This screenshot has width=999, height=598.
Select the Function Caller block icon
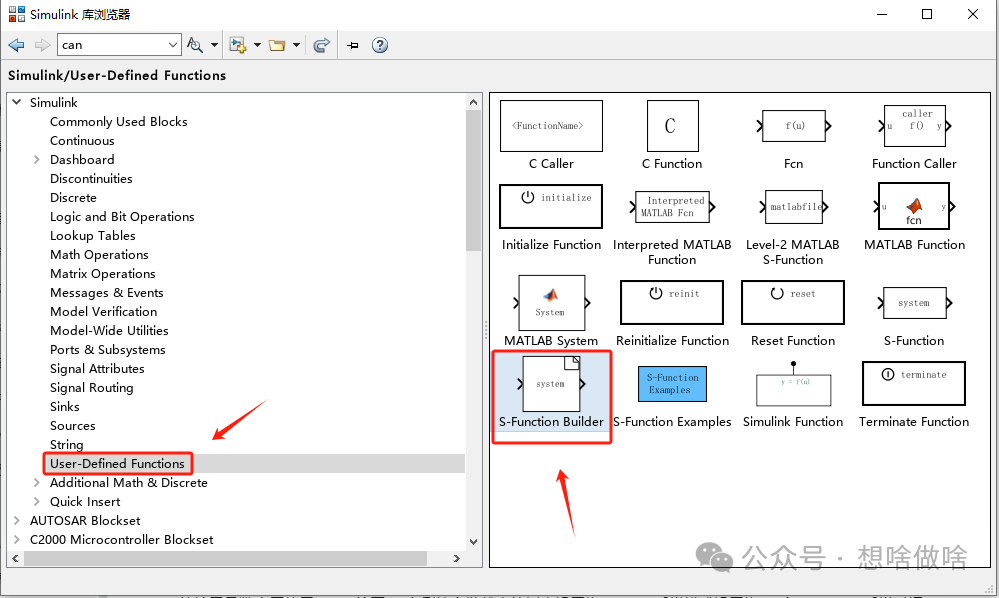(914, 126)
